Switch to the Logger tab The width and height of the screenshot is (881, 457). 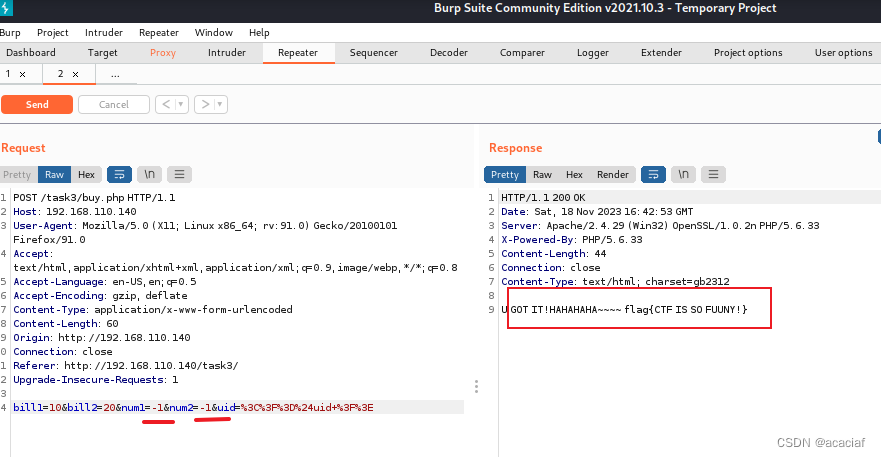(593, 53)
